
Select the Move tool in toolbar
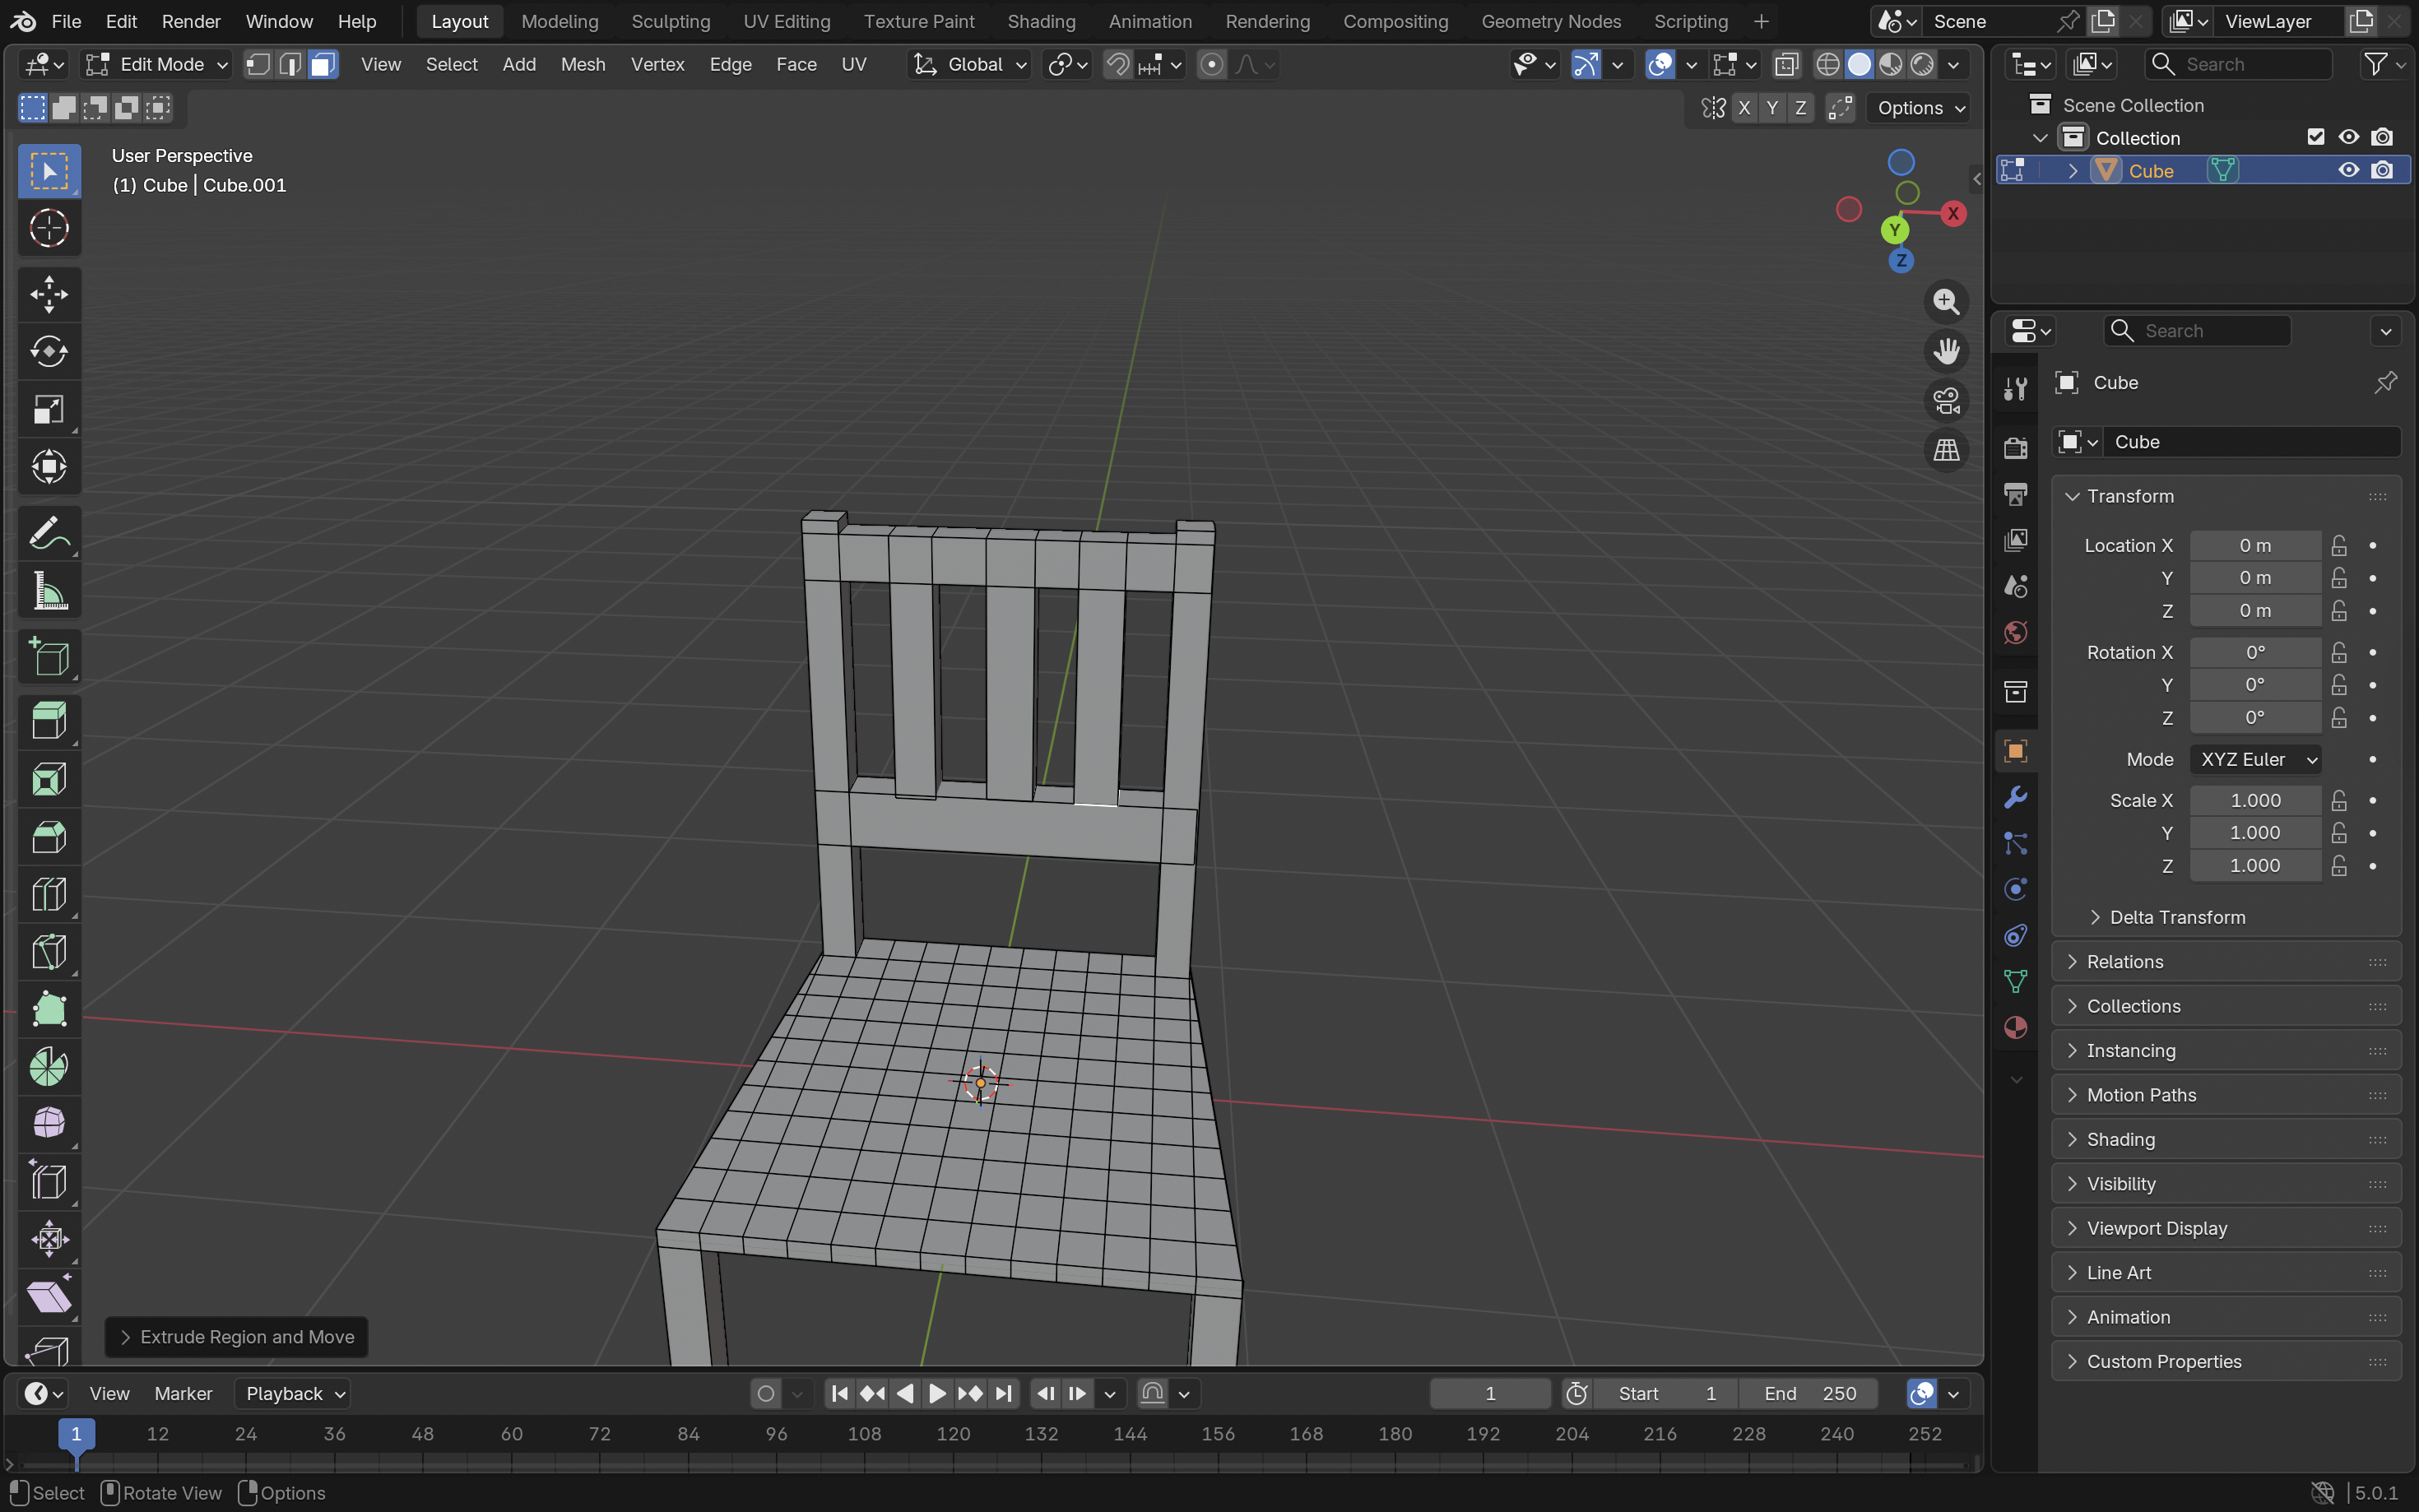click(48, 294)
